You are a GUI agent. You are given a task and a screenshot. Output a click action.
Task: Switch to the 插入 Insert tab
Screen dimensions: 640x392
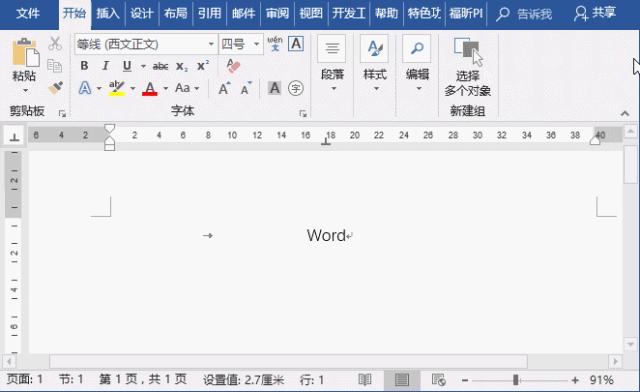tap(108, 13)
